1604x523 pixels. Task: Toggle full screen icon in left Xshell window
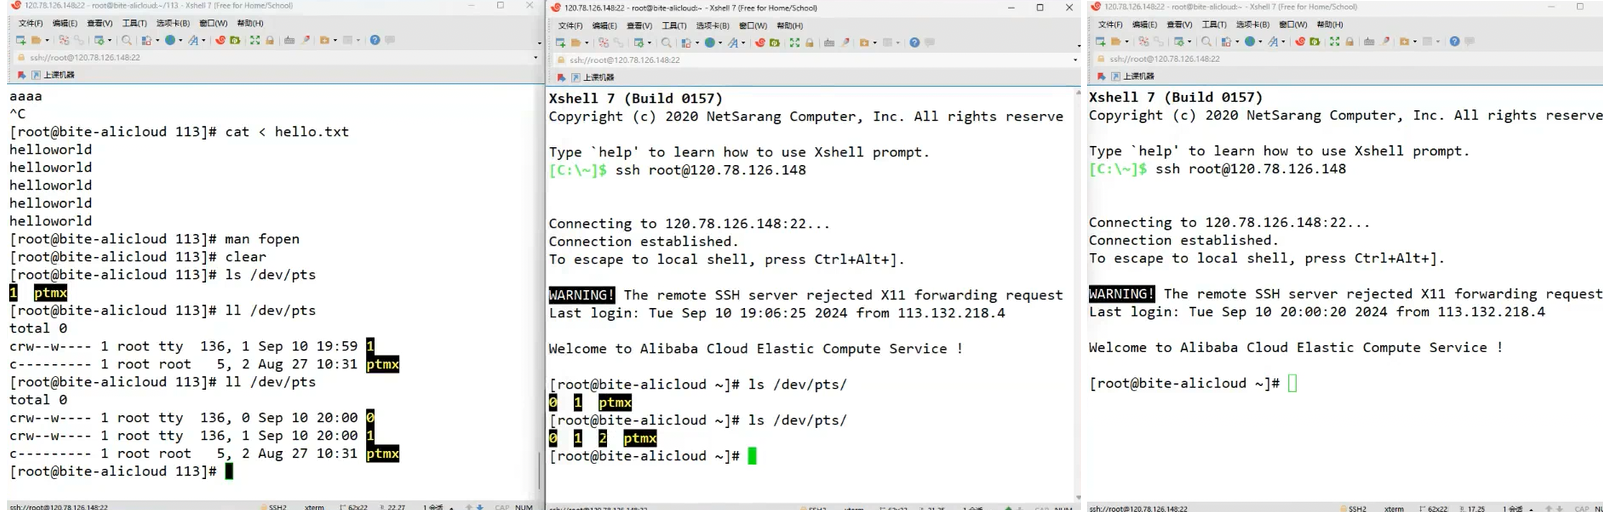254,40
